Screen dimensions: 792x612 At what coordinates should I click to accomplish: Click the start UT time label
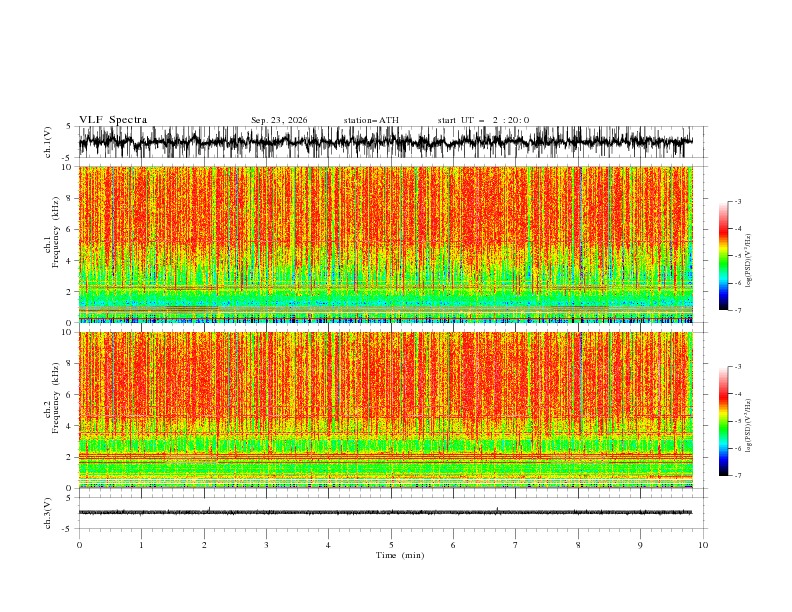(483, 120)
